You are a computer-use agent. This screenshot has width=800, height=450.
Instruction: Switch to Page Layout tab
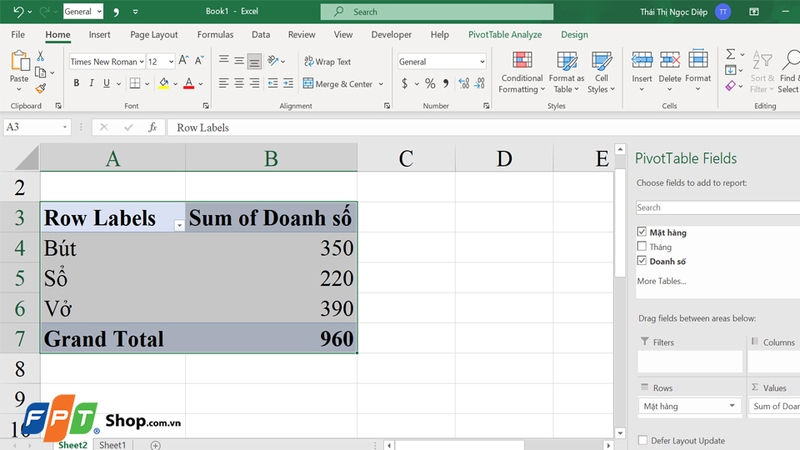[154, 35]
